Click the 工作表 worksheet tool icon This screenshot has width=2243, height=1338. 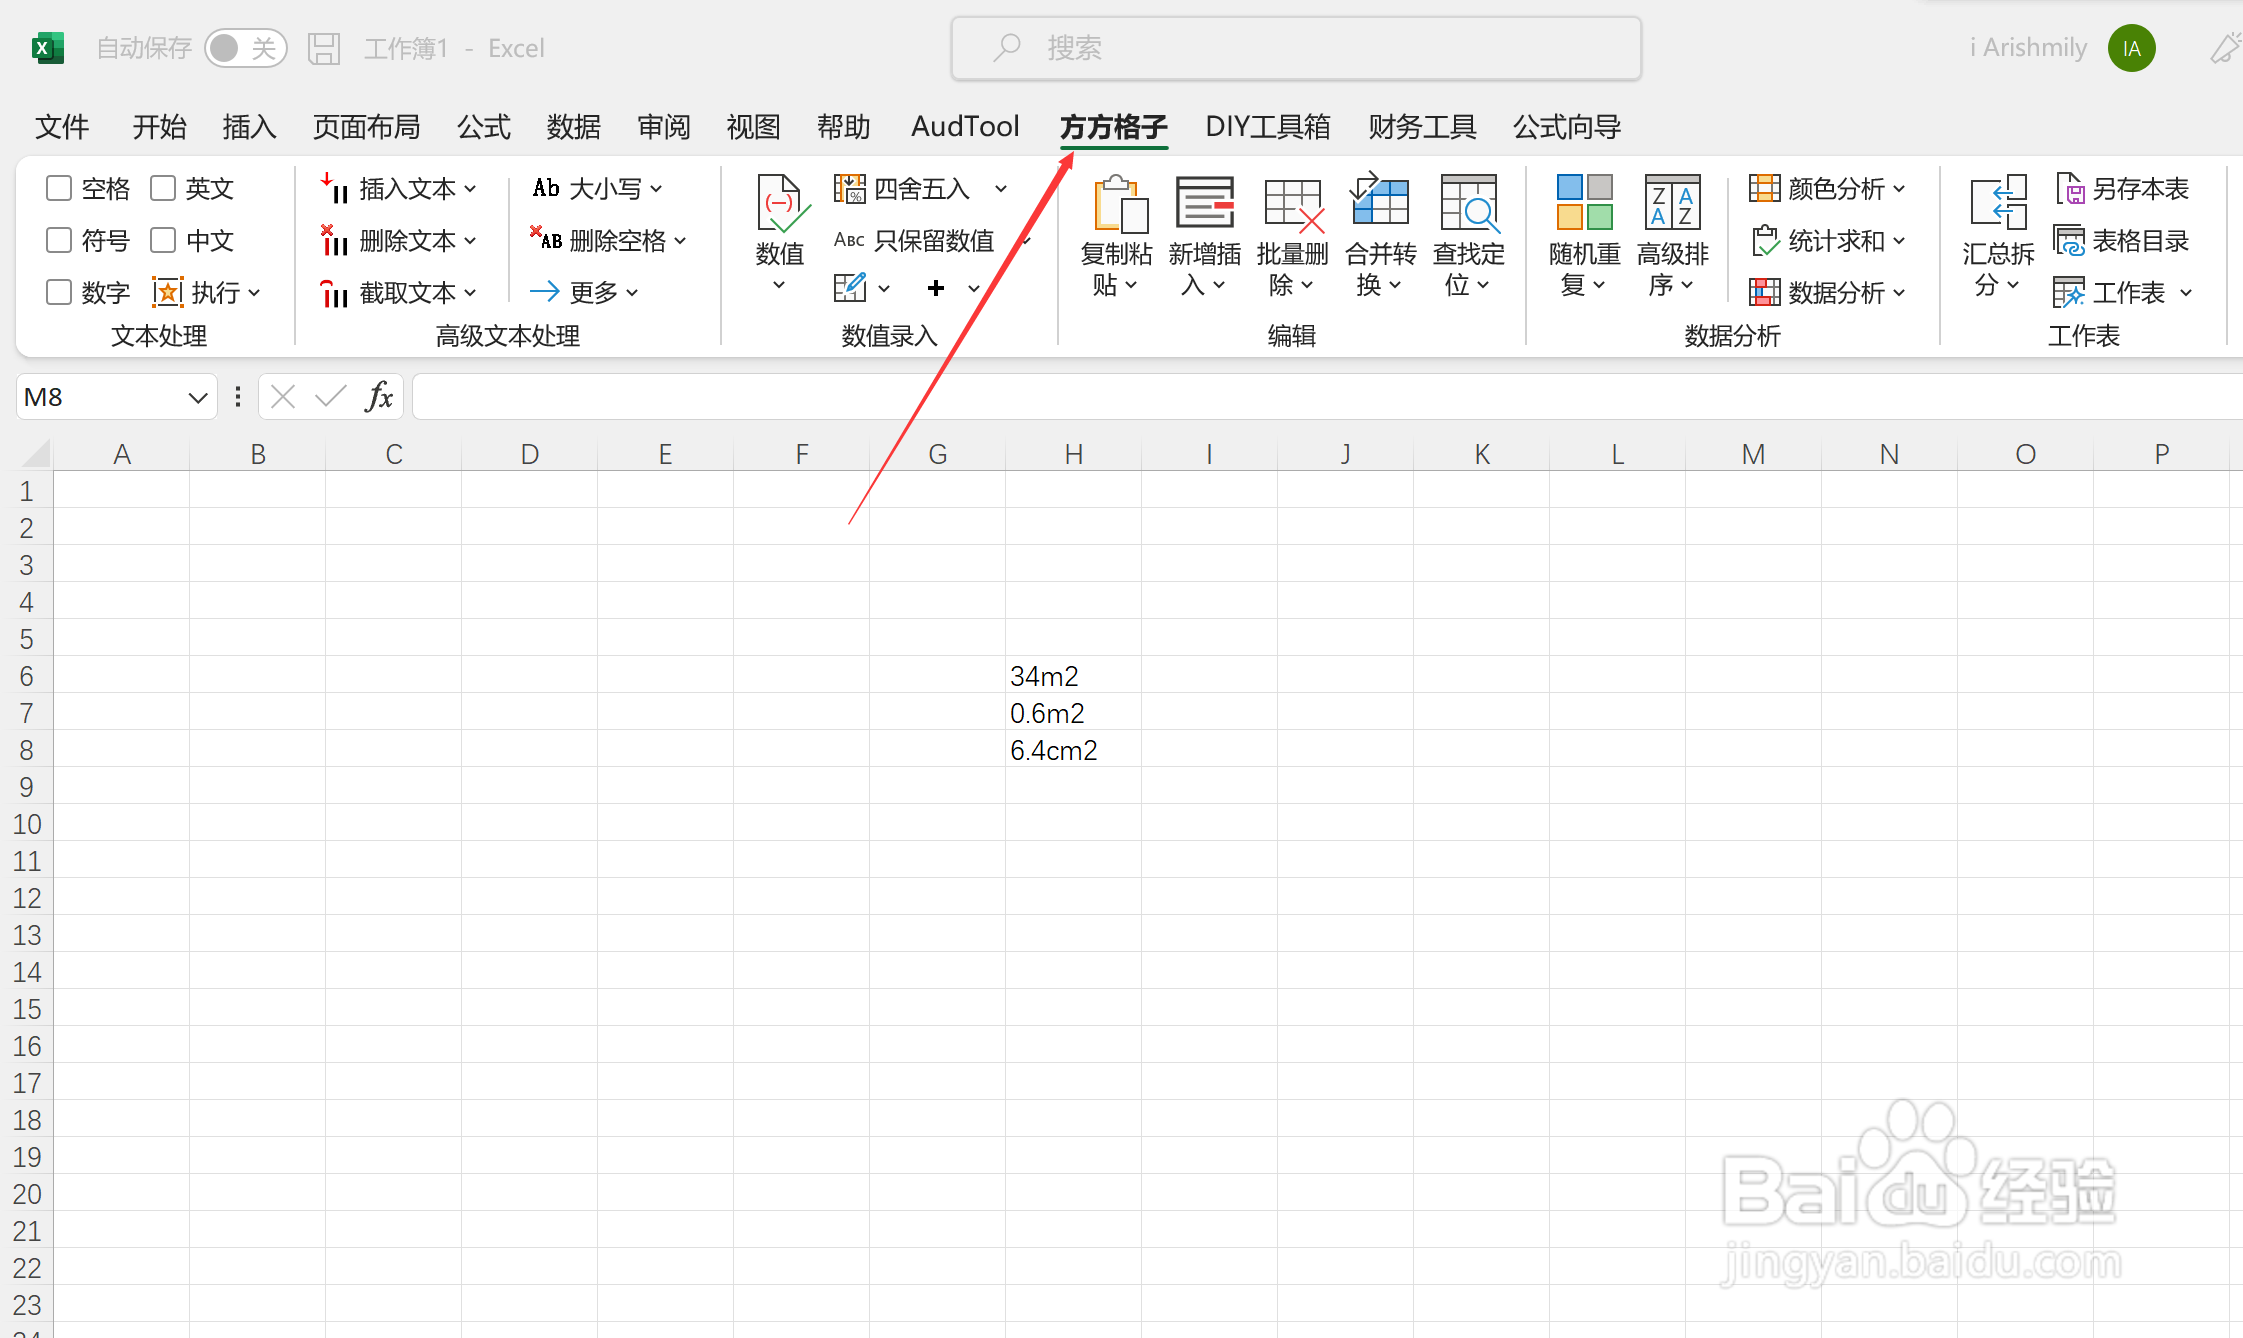click(2069, 292)
